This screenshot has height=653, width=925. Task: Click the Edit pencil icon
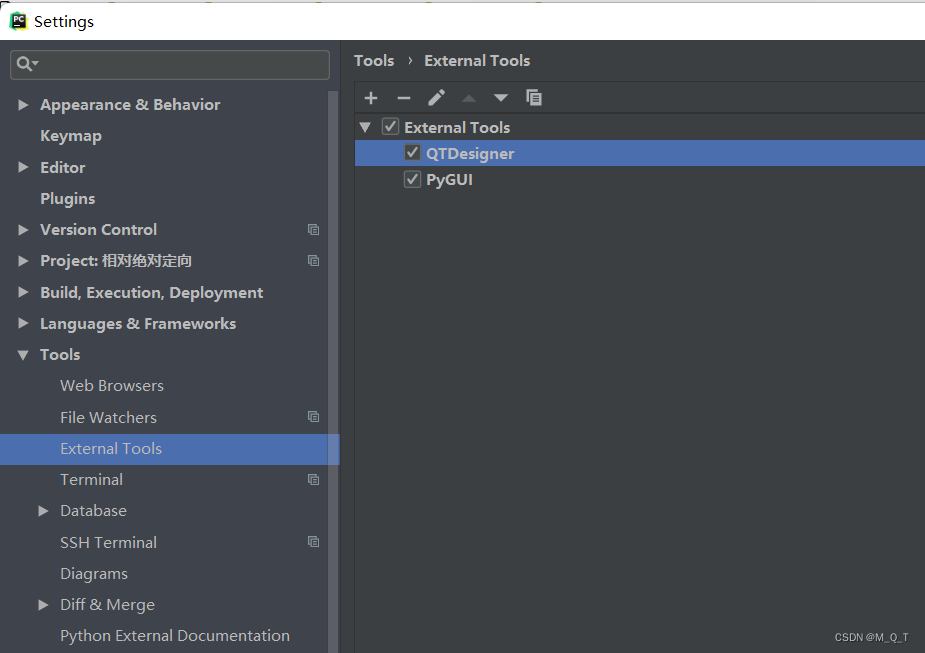click(x=436, y=98)
